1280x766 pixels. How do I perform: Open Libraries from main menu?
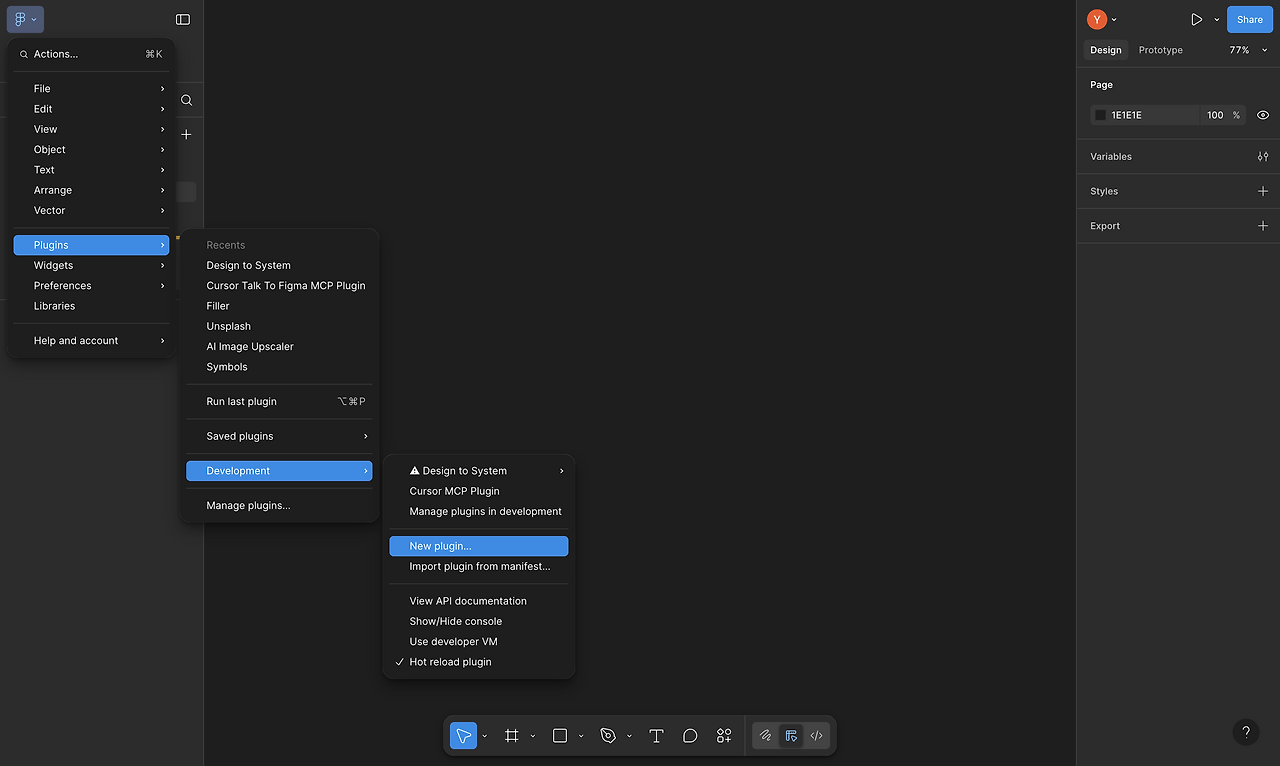(x=91, y=306)
